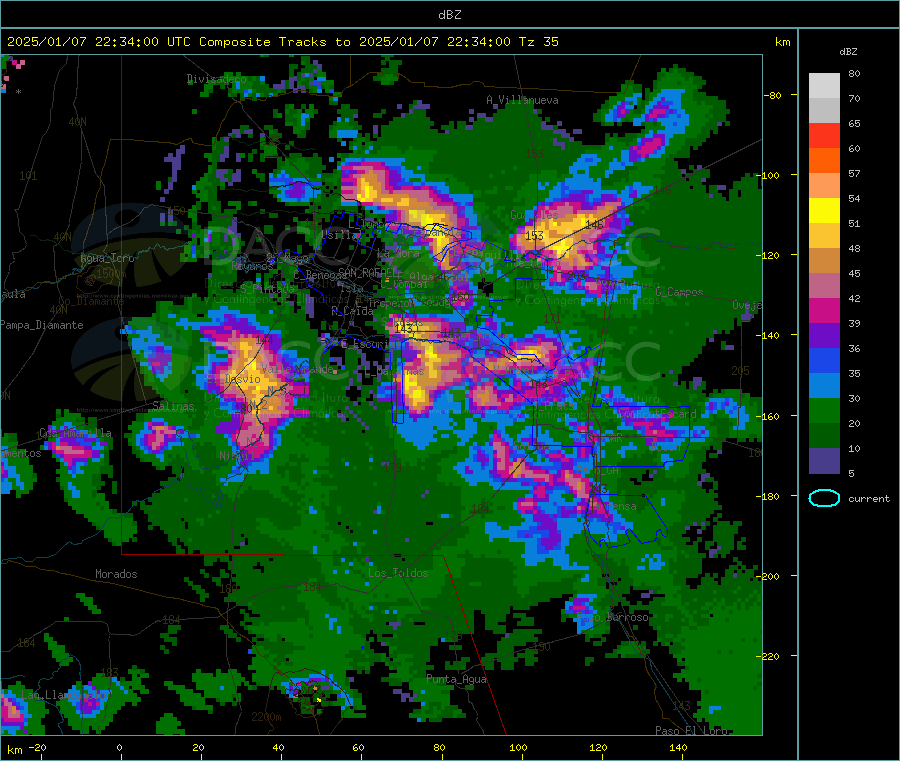Select the 'Paso_Barroso' place label
900x761 pixels.
tap(612, 618)
